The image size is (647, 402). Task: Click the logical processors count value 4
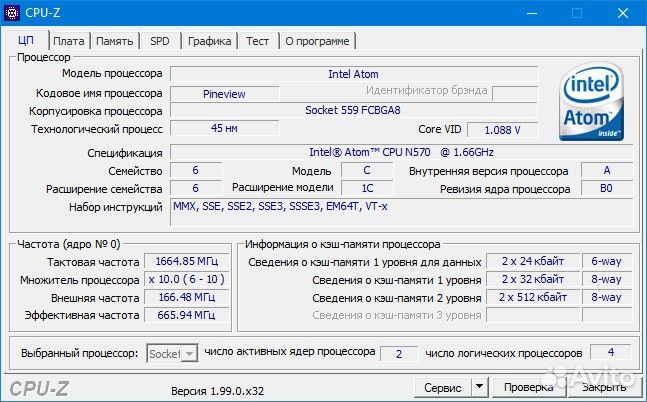[611, 352]
